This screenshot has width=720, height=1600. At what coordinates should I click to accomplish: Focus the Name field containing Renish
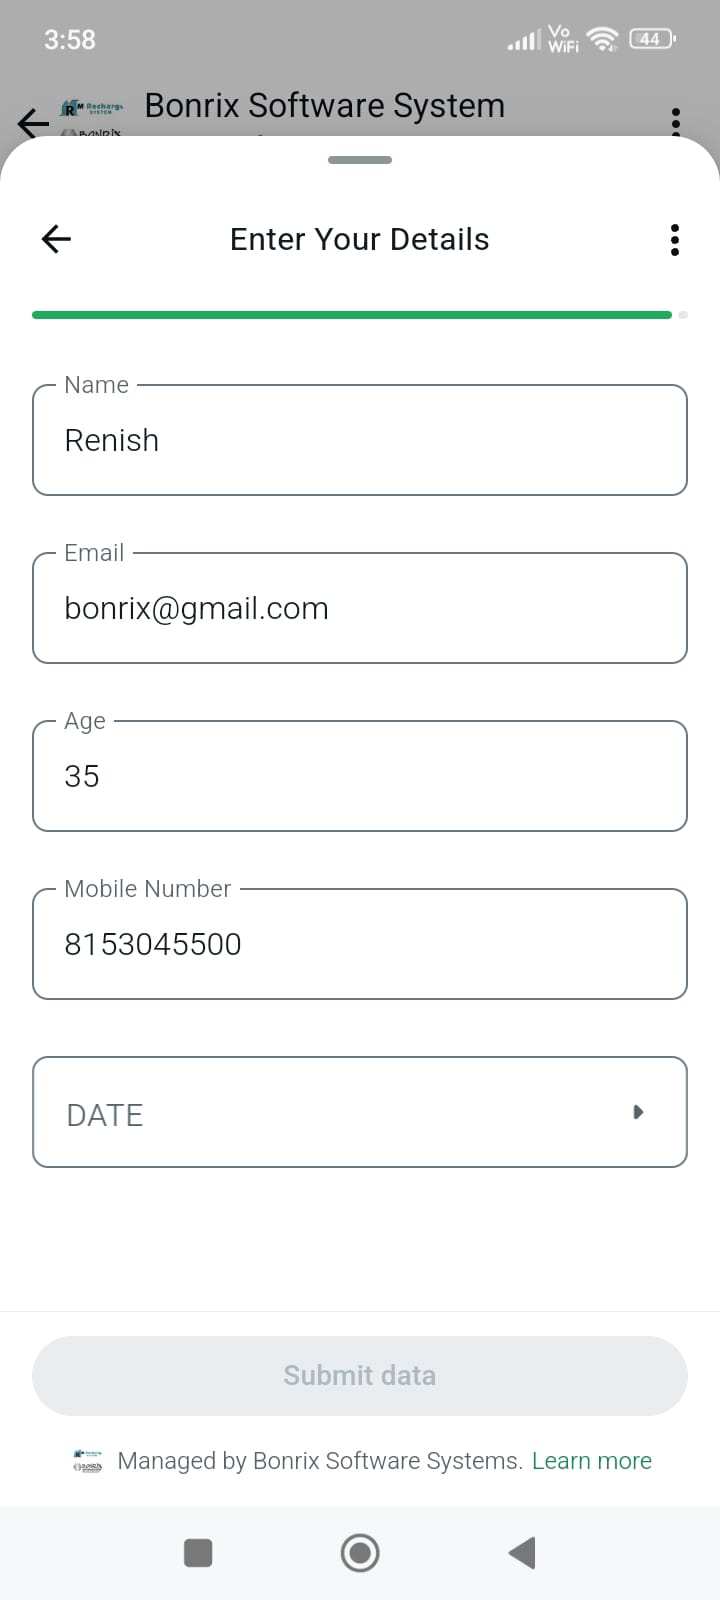point(360,440)
